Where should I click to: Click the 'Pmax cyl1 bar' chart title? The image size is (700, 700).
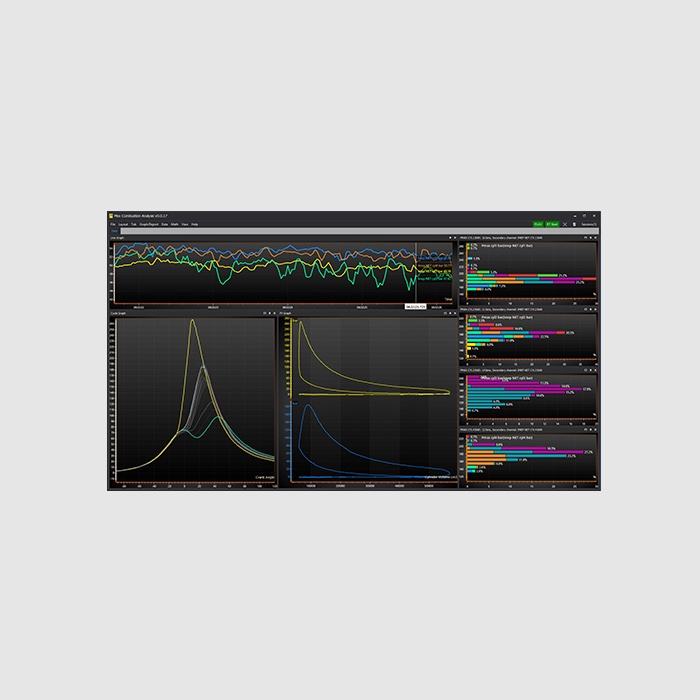(x=507, y=246)
